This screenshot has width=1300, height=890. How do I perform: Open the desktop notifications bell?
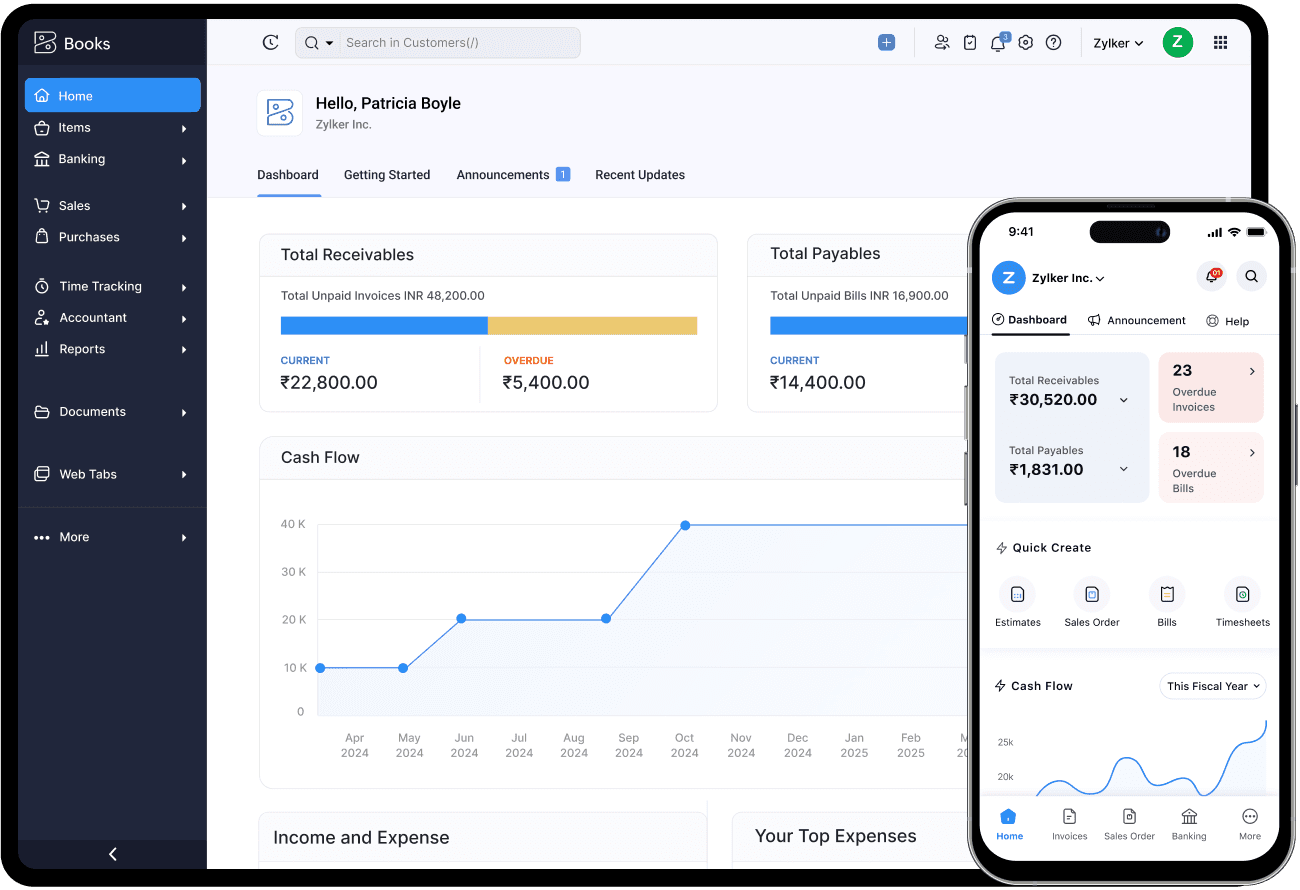click(x=998, y=43)
